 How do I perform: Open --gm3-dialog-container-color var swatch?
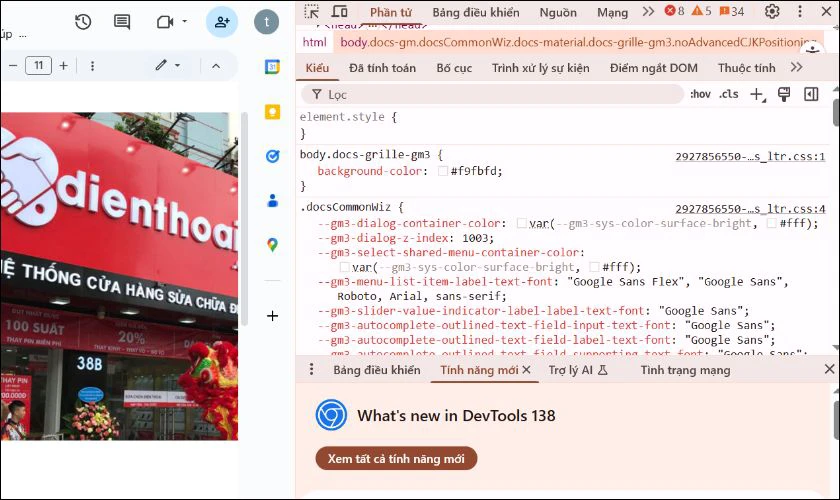coord(521,223)
